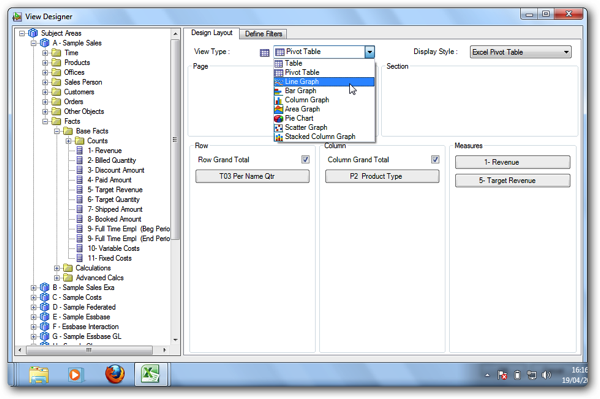The width and height of the screenshot is (600, 399).
Task: Open the Display Style dropdown
Action: pos(520,52)
